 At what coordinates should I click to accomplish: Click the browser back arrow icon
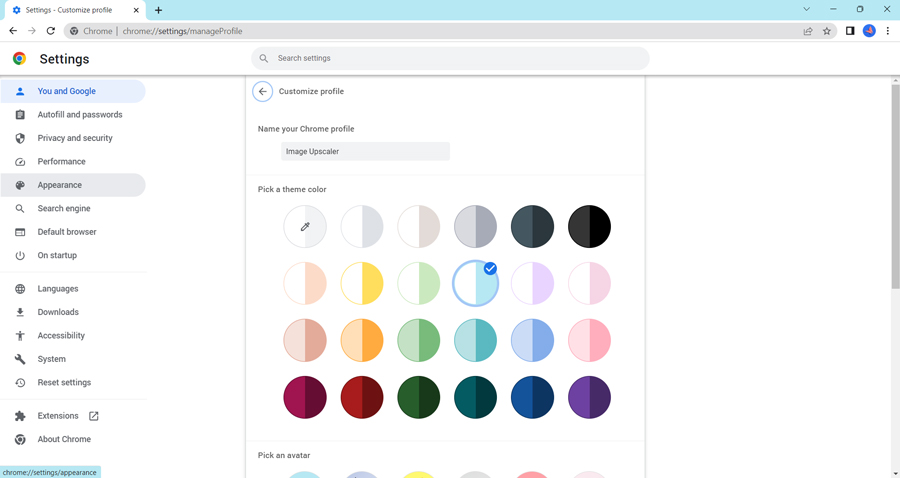click(x=13, y=31)
